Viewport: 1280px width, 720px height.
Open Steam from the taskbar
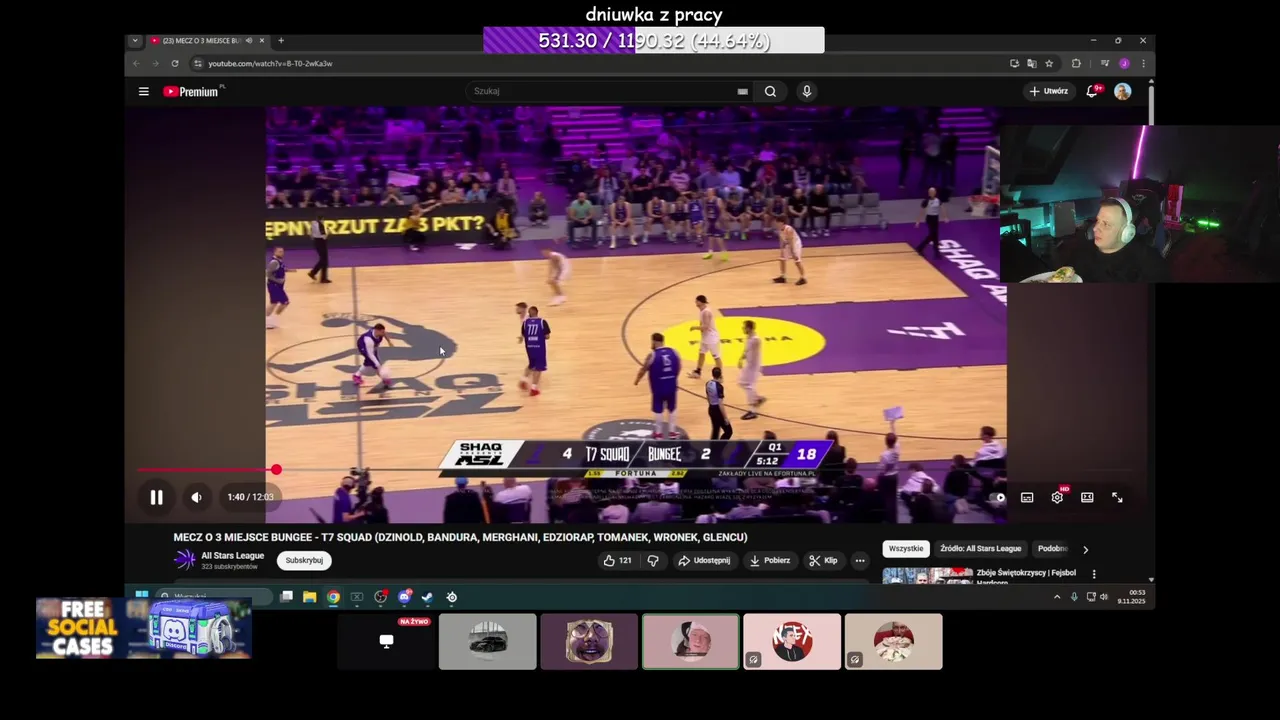tap(427, 597)
